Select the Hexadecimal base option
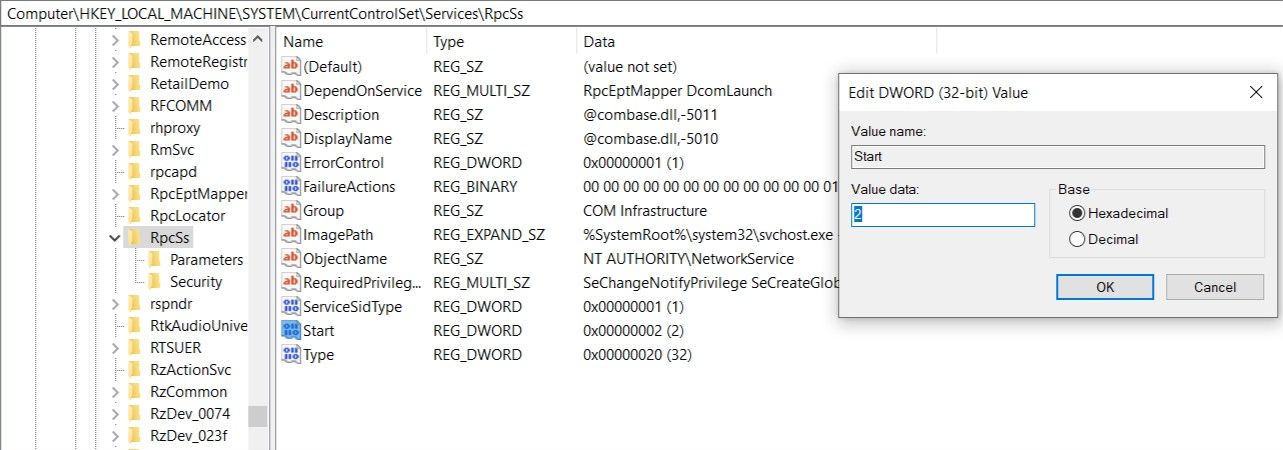Screen dimensions: 1283x450 [x=1077, y=213]
